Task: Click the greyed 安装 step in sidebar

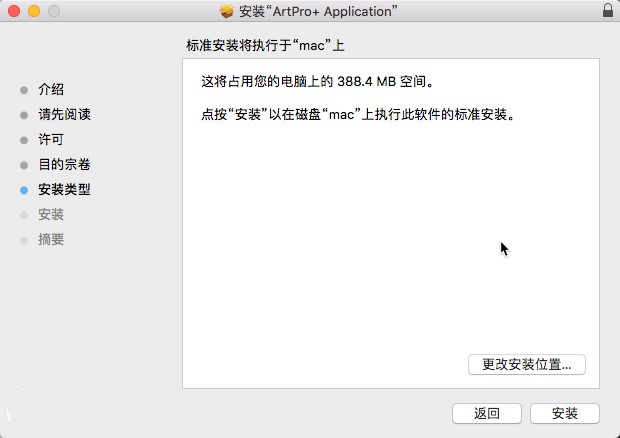Action: 51,215
